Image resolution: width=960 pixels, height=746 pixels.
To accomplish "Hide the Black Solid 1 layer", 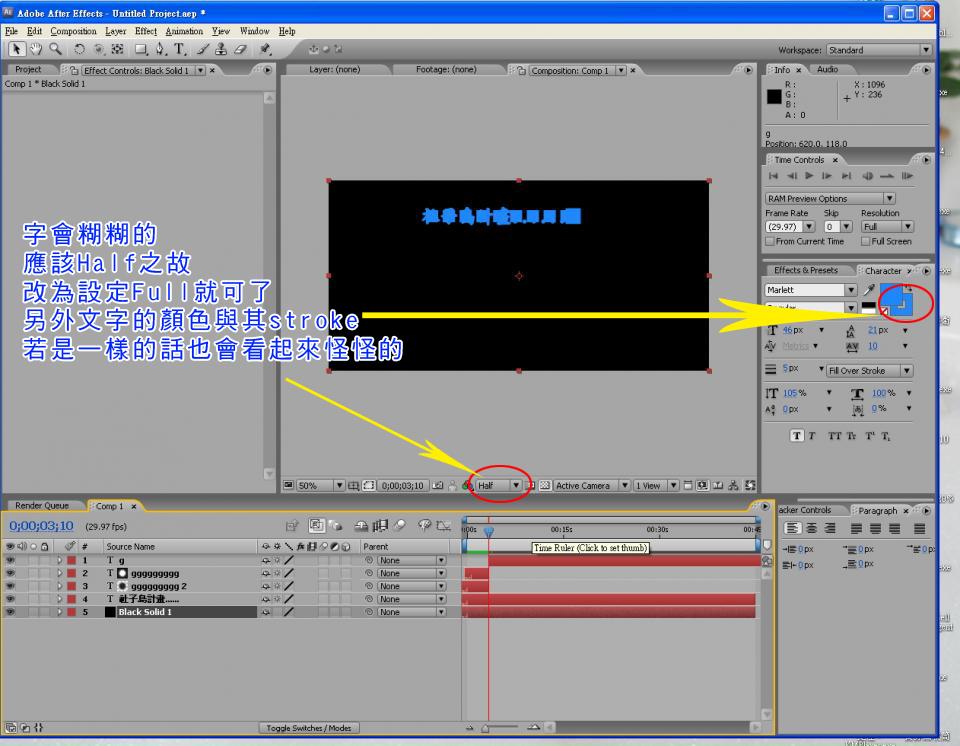I will (8, 611).
